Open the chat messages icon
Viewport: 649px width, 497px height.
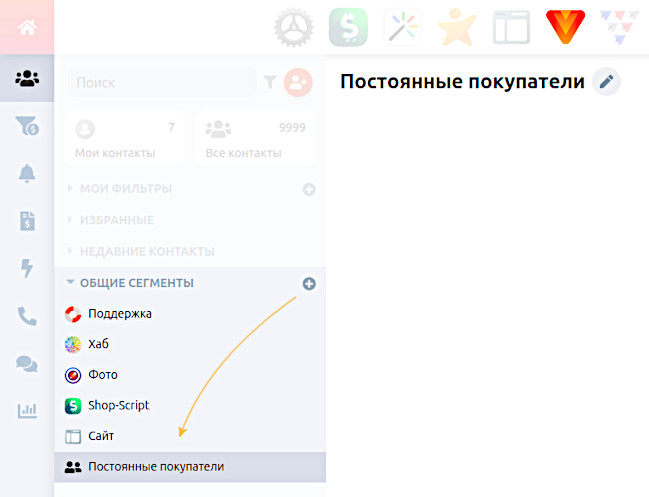pos(27,364)
